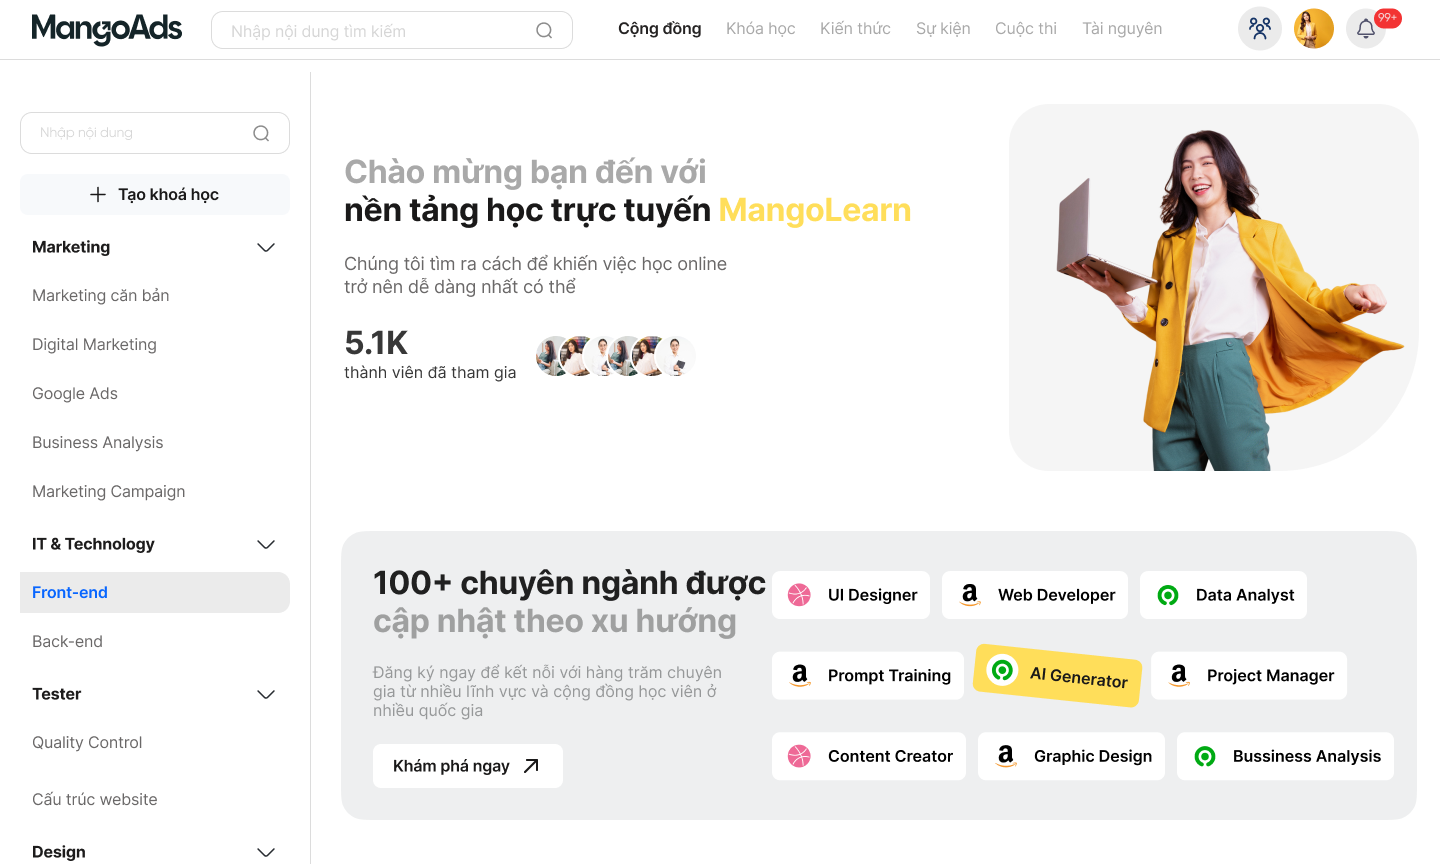This screenshot has width=1440, height=864.
Task: Open the community people icon in header
Action: (x=1260, y=28)
